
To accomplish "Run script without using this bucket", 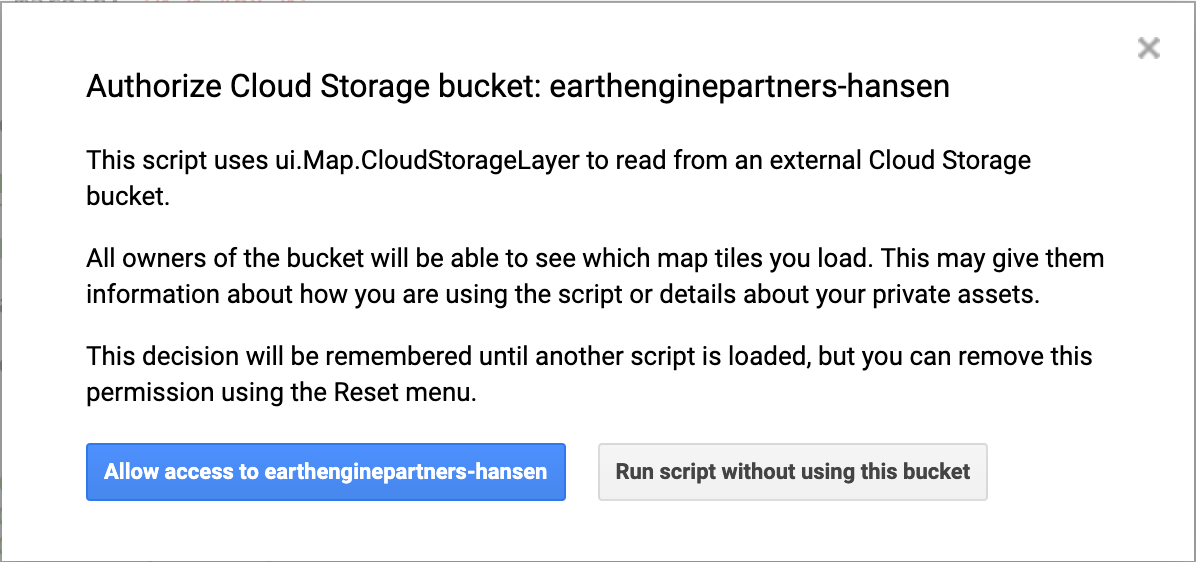I will click(792, 472).
